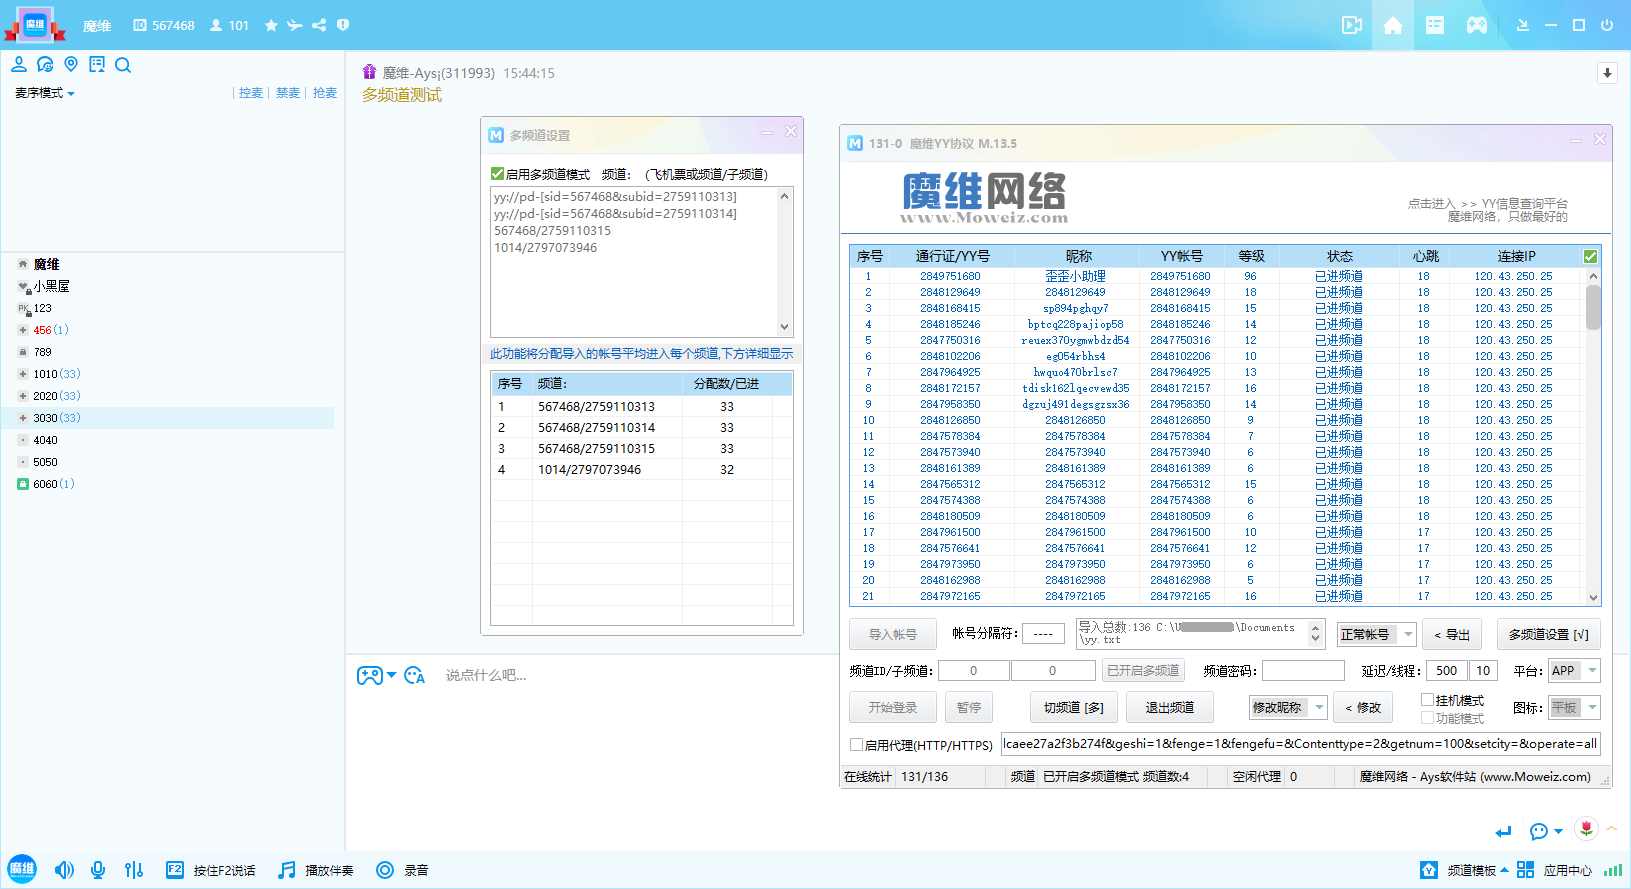The height and width of the screenshot is (889, 1631).
Task: Enable 挂机模式 checkbox
Action: pyautogui.click(x=1427, y=700)
